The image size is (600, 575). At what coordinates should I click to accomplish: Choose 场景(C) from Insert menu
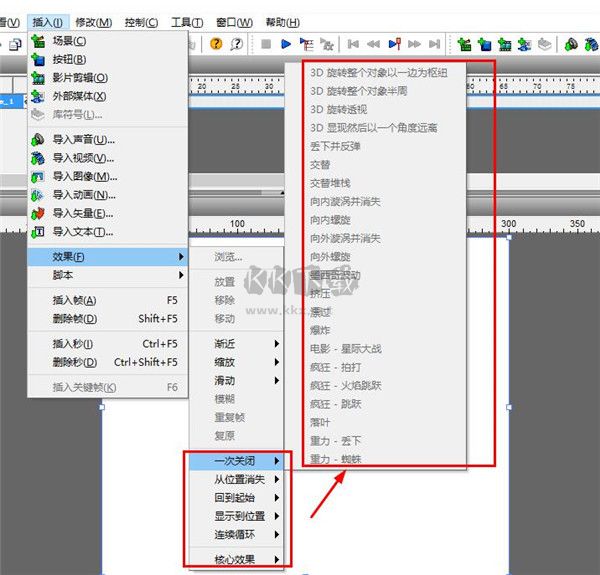[x=108, y=41]
